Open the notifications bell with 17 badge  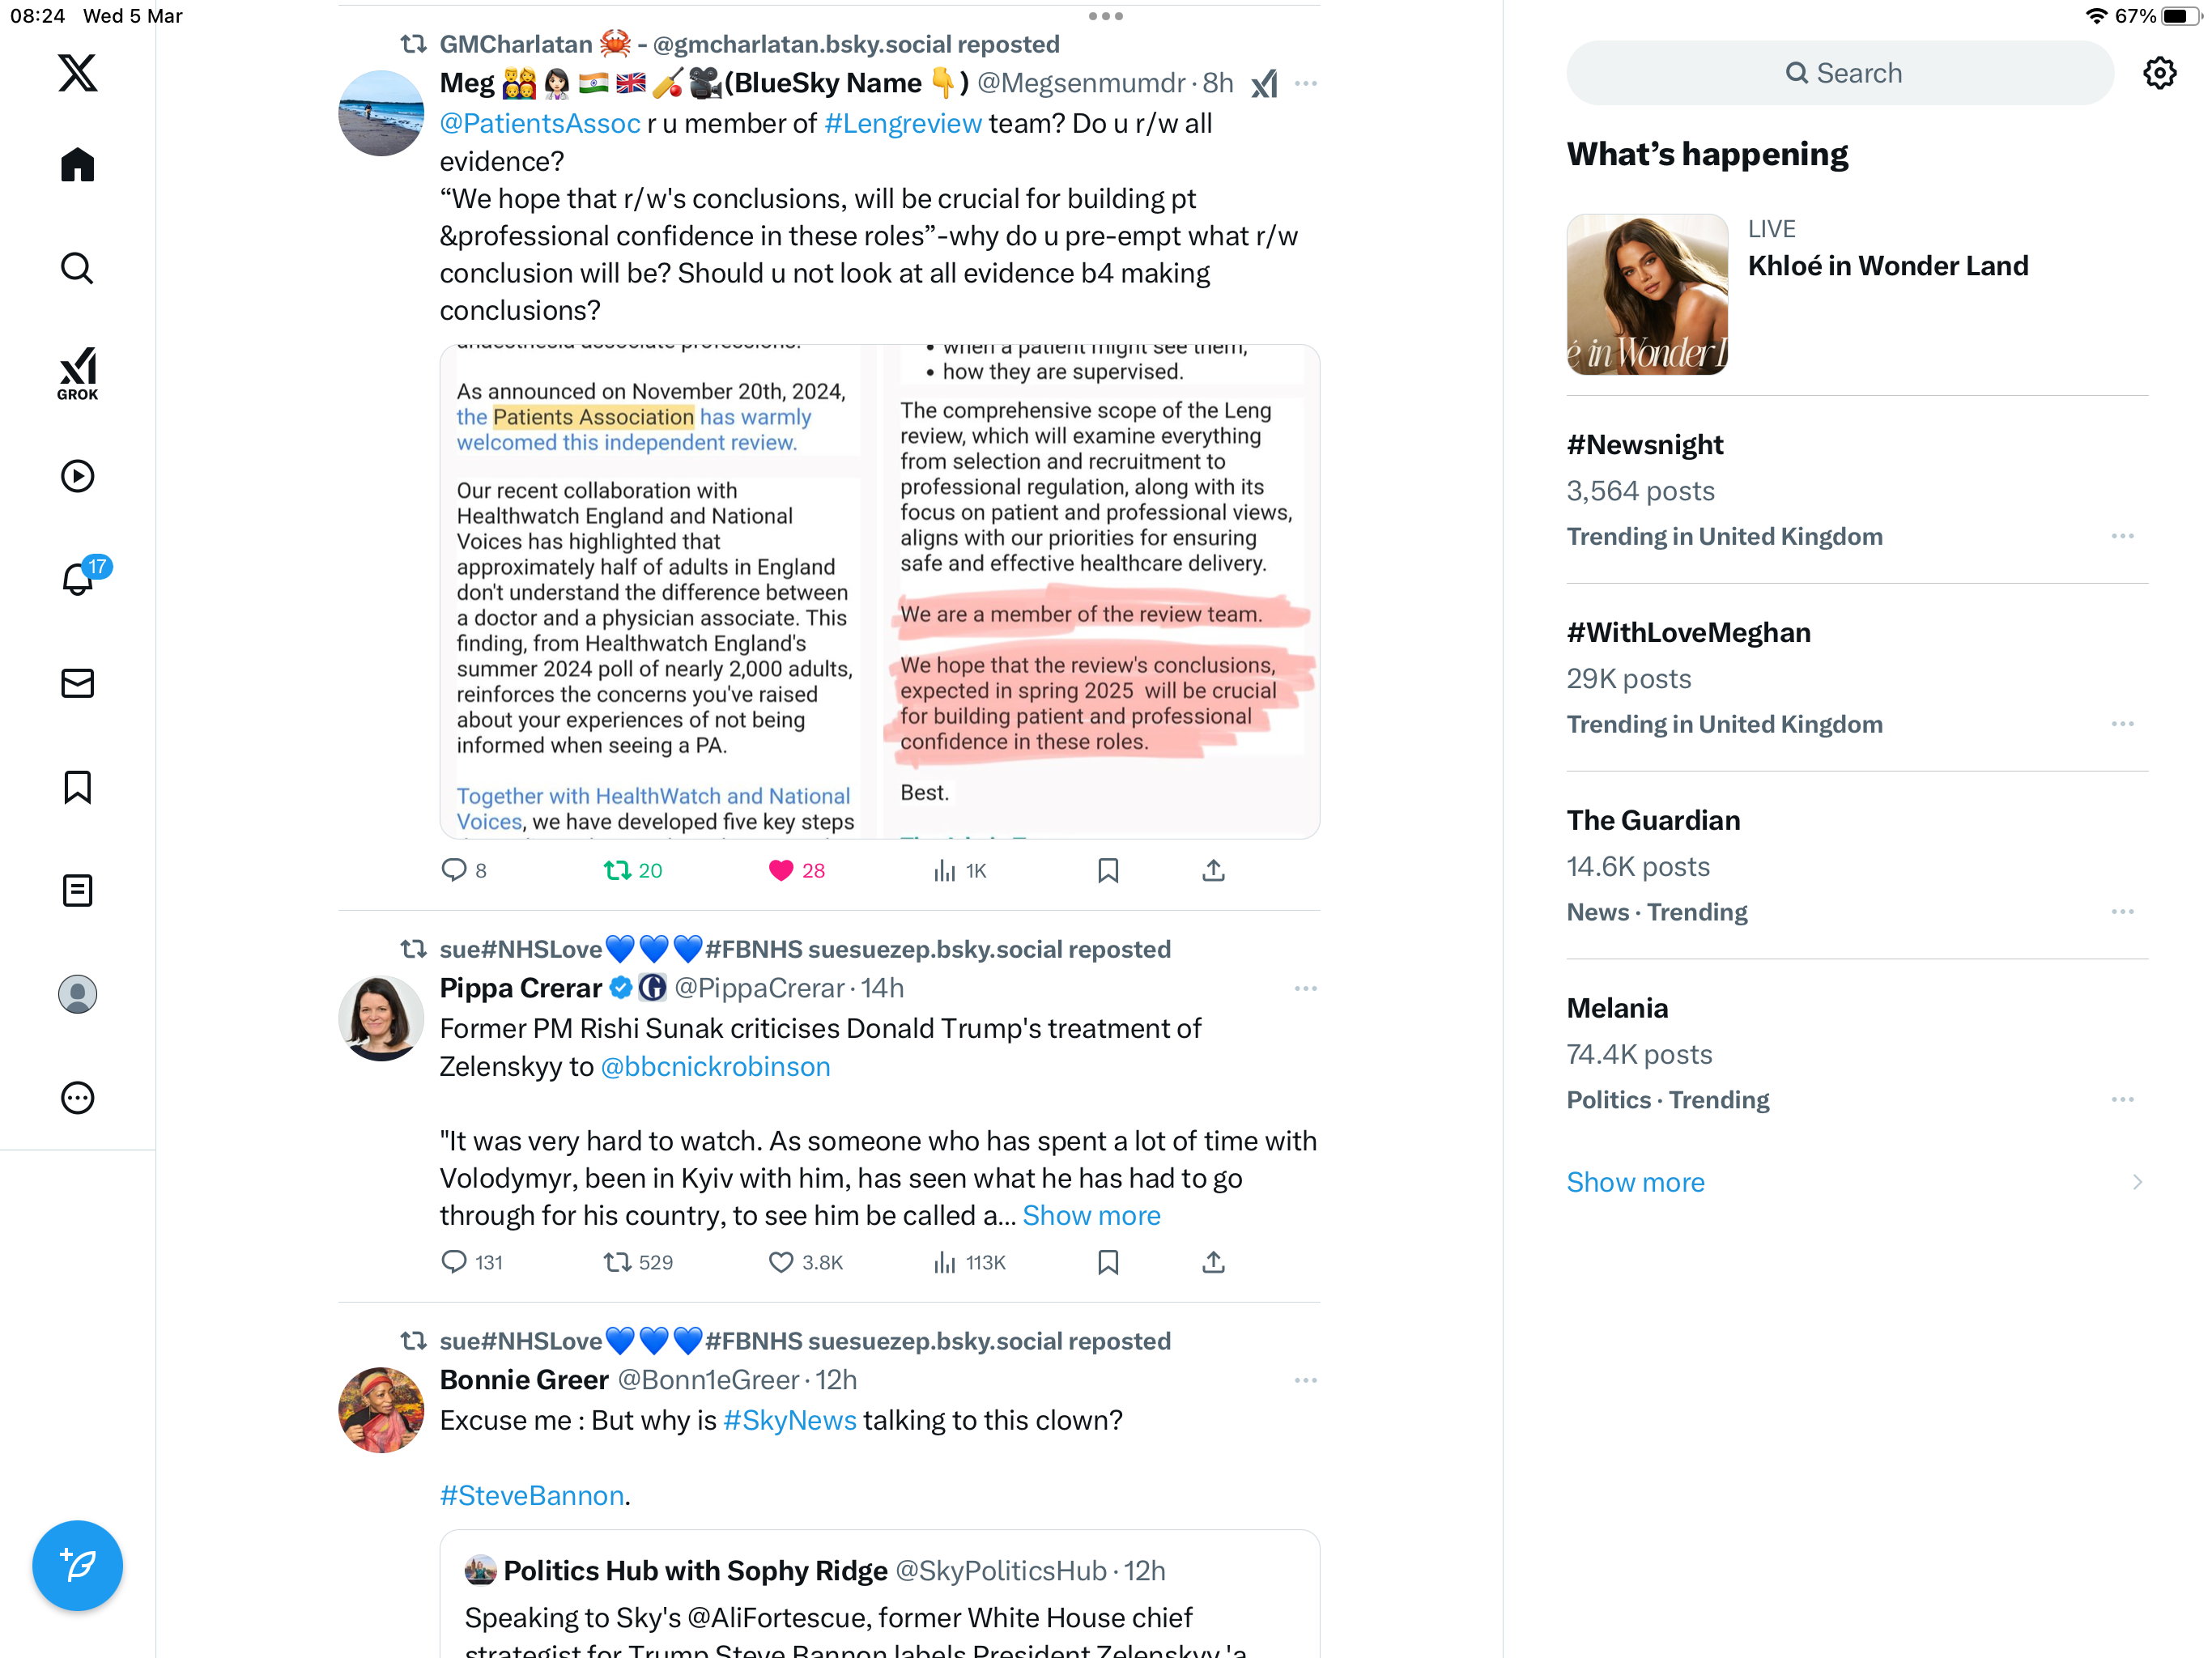pyautogui.click(x=78, y=578)
